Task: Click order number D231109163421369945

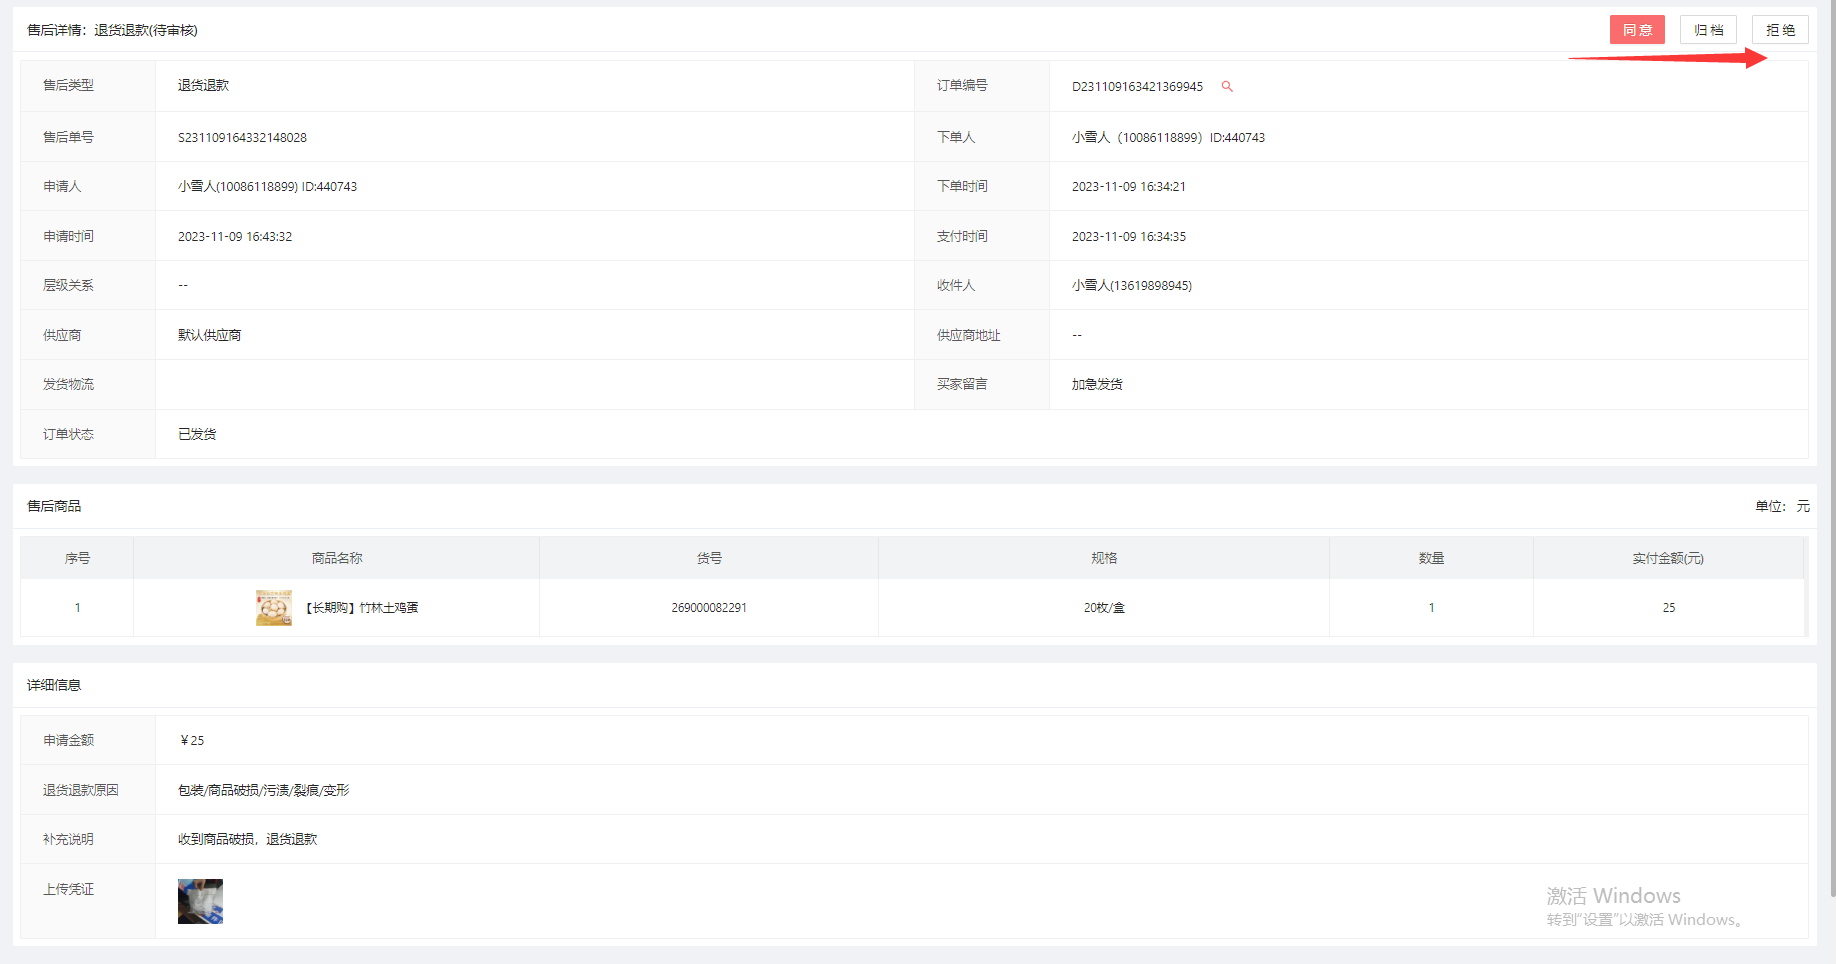Action: tap(1137, 87)
